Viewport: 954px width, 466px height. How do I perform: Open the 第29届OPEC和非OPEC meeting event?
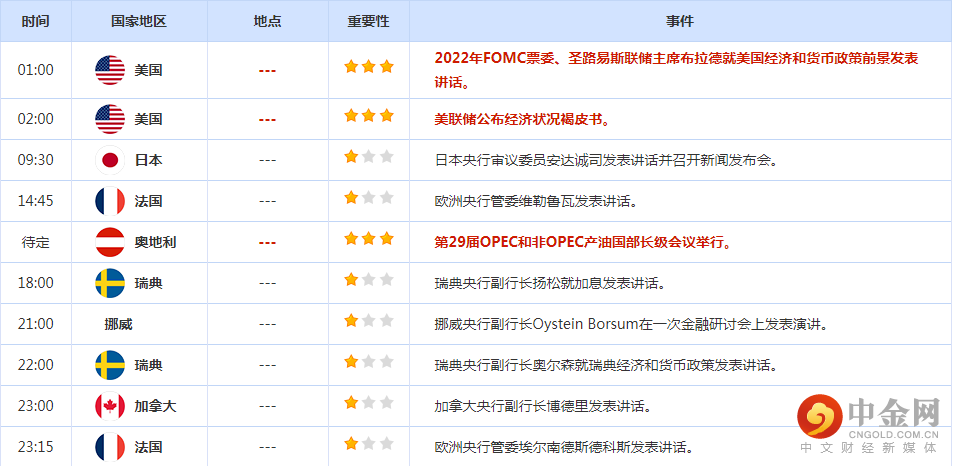(582, 243)
